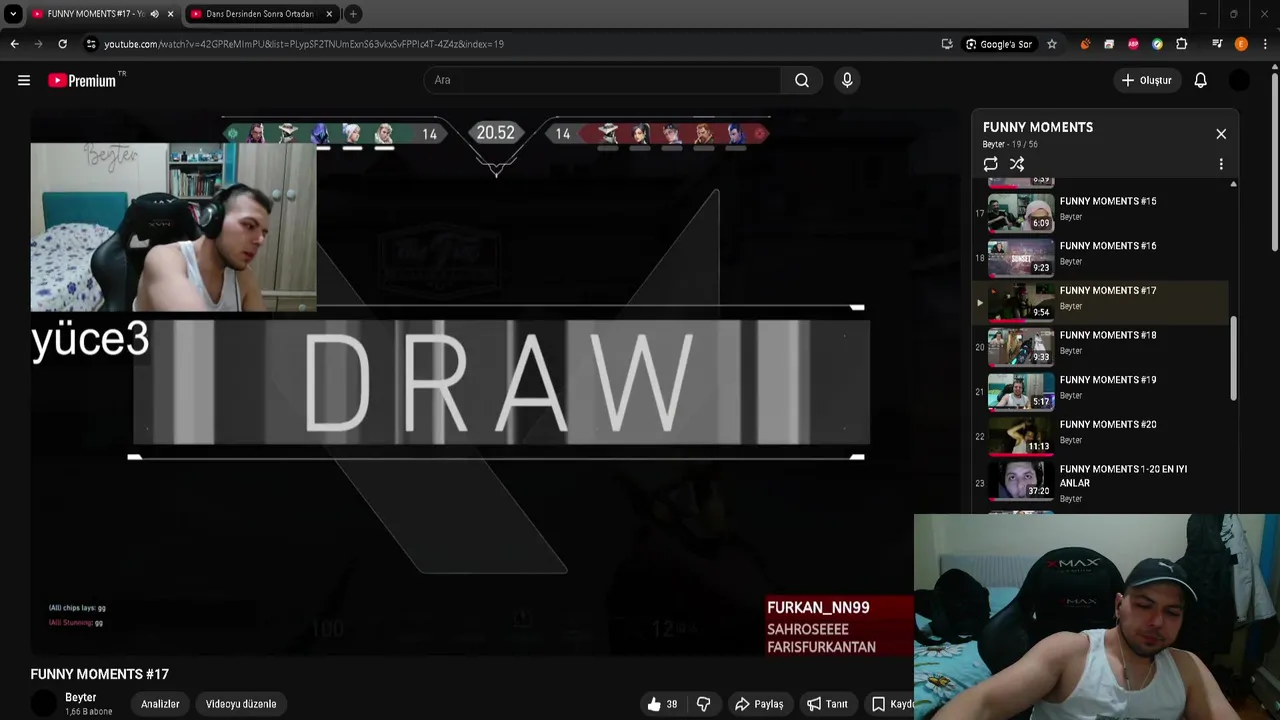The width and height of the screenshot is (1280, 720).
Task: Open site information controls in address bar
Action: (x=91, y=44)
